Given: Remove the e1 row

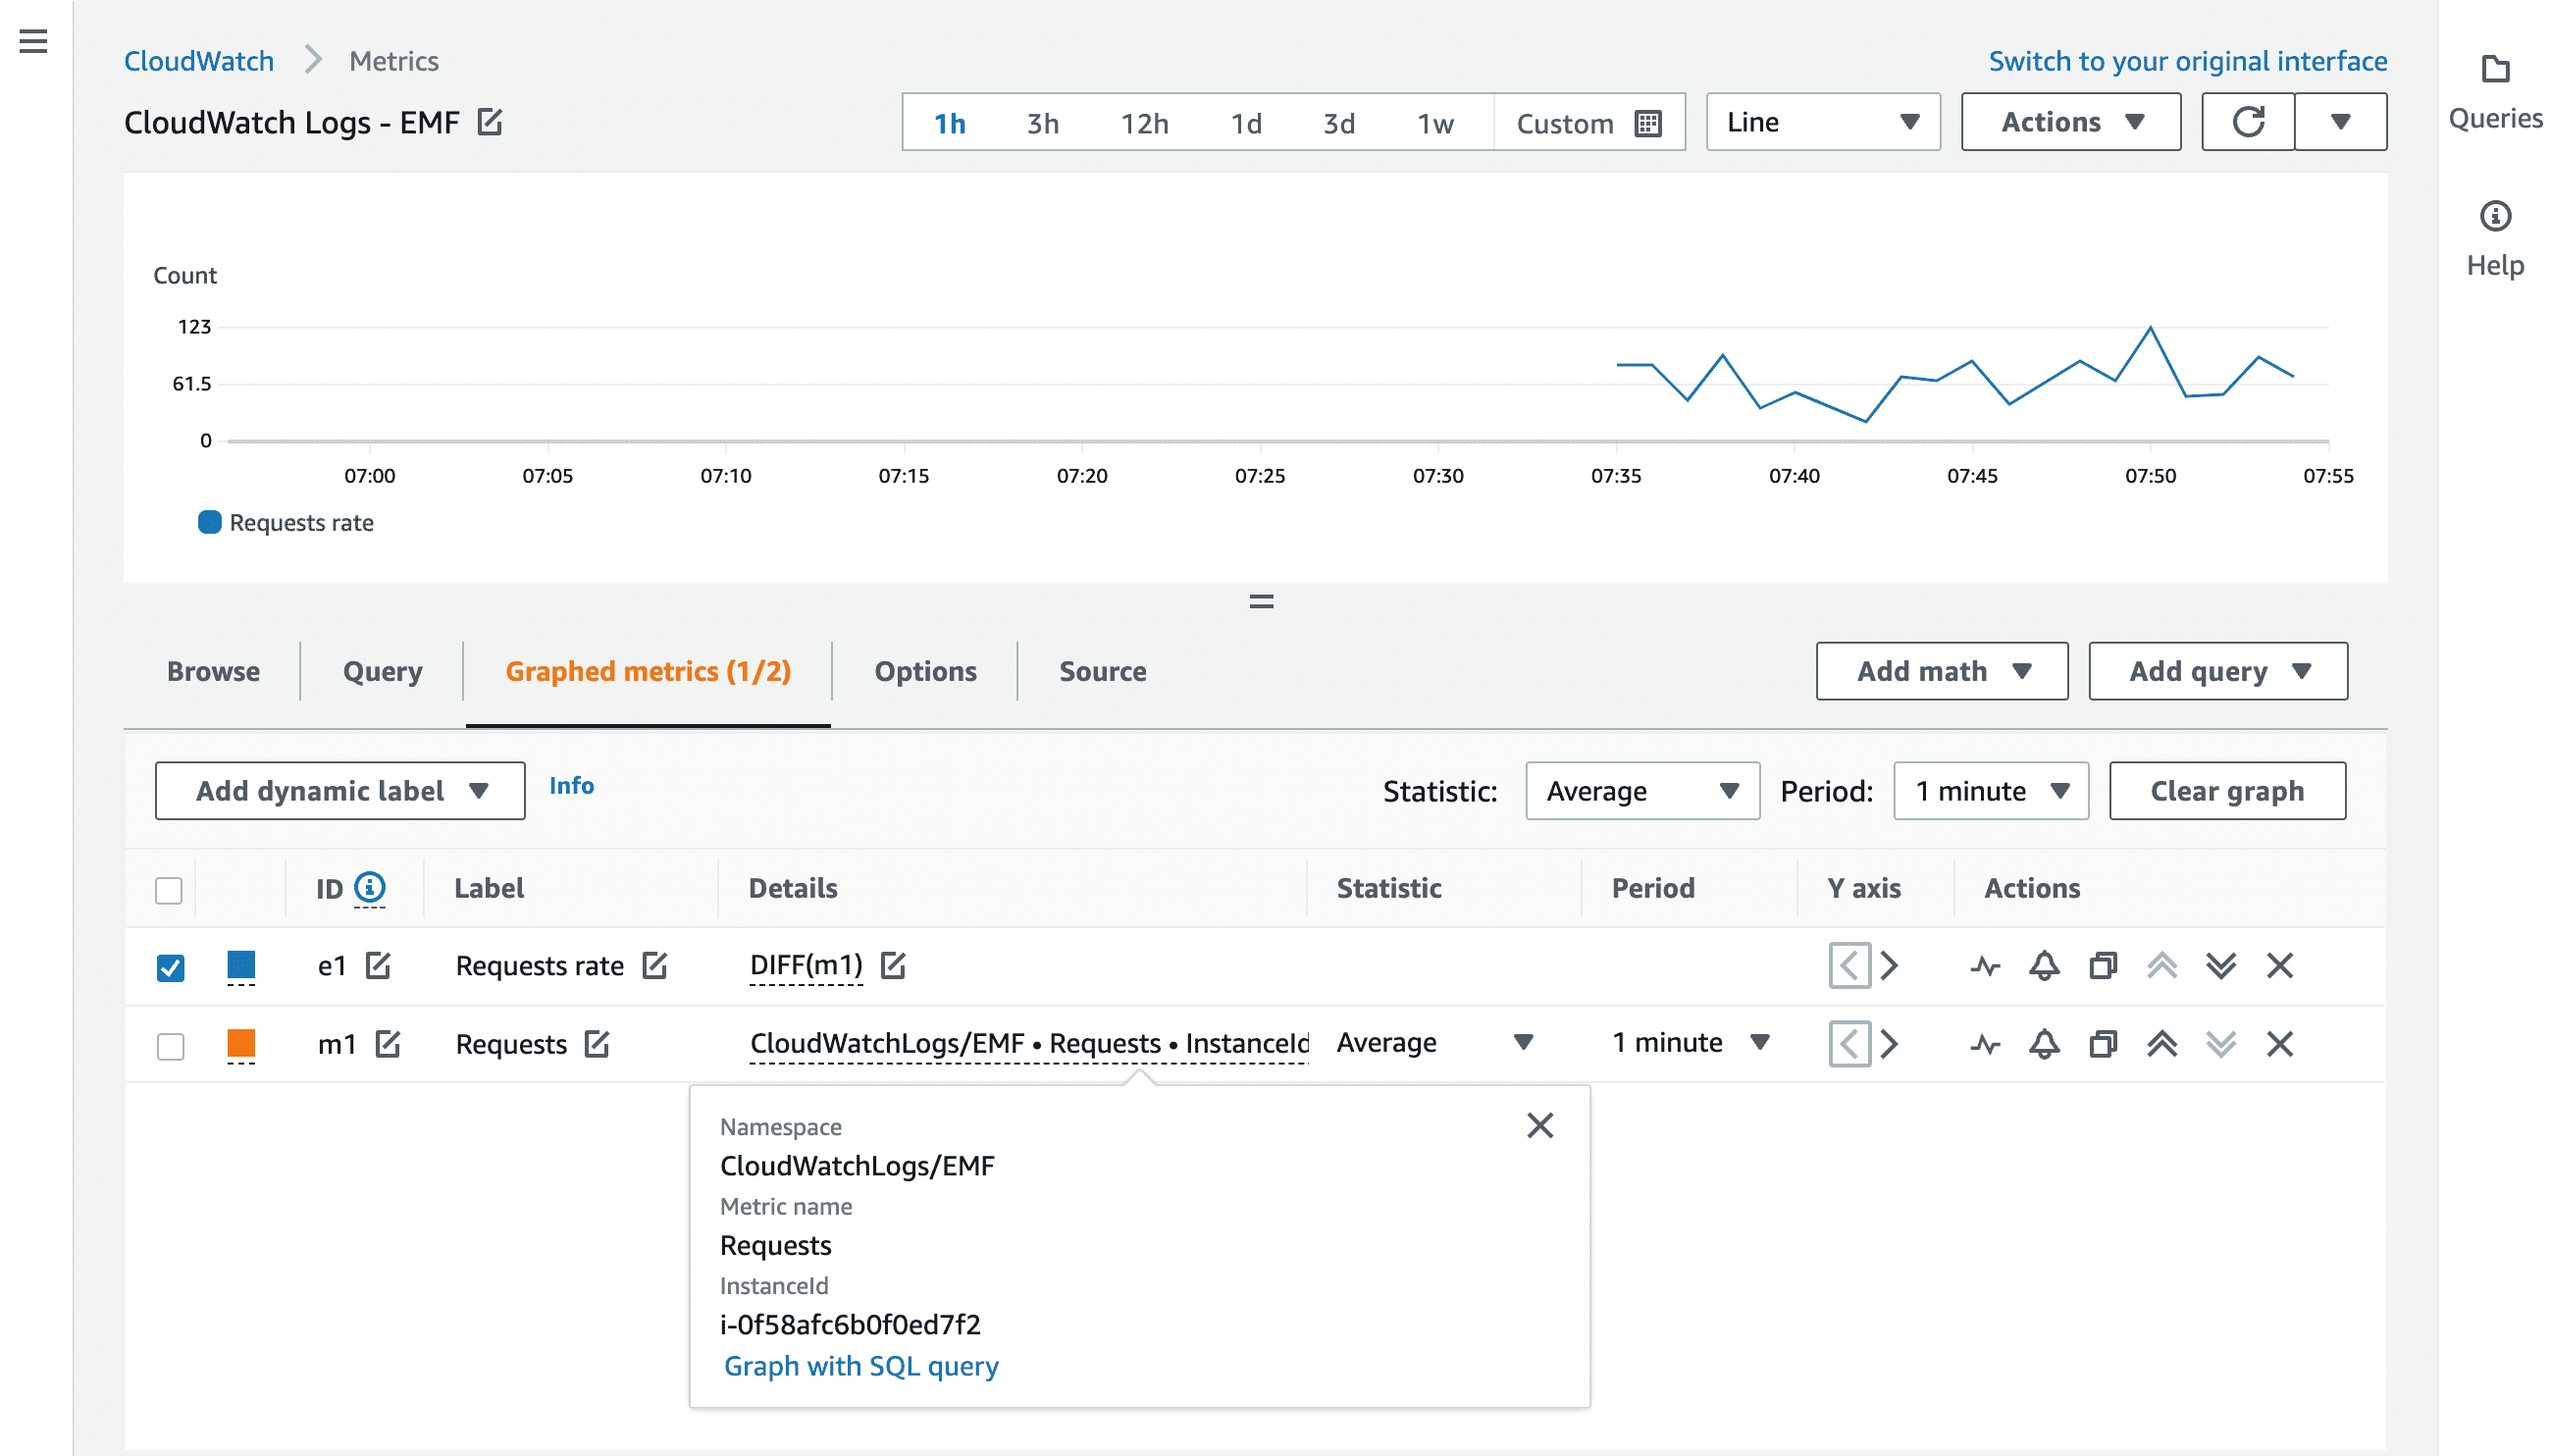Looking at the screenshot, I should point(2280,966).
